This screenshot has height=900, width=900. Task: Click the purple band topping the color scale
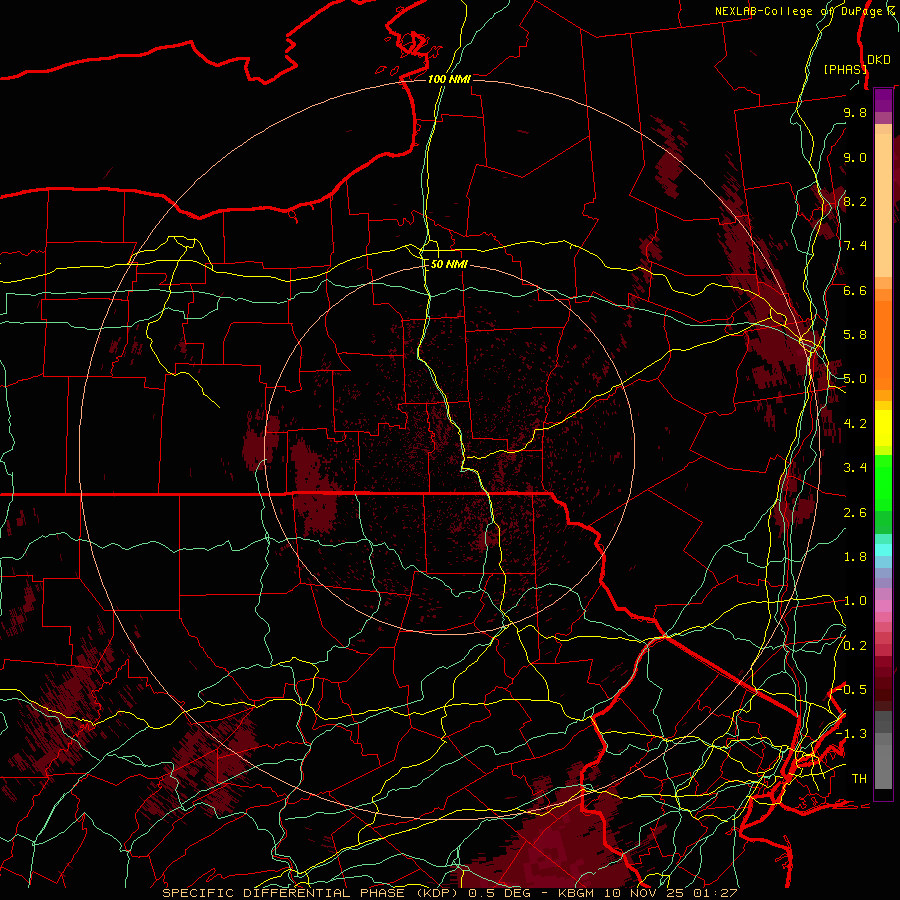[x=883, y=101]
